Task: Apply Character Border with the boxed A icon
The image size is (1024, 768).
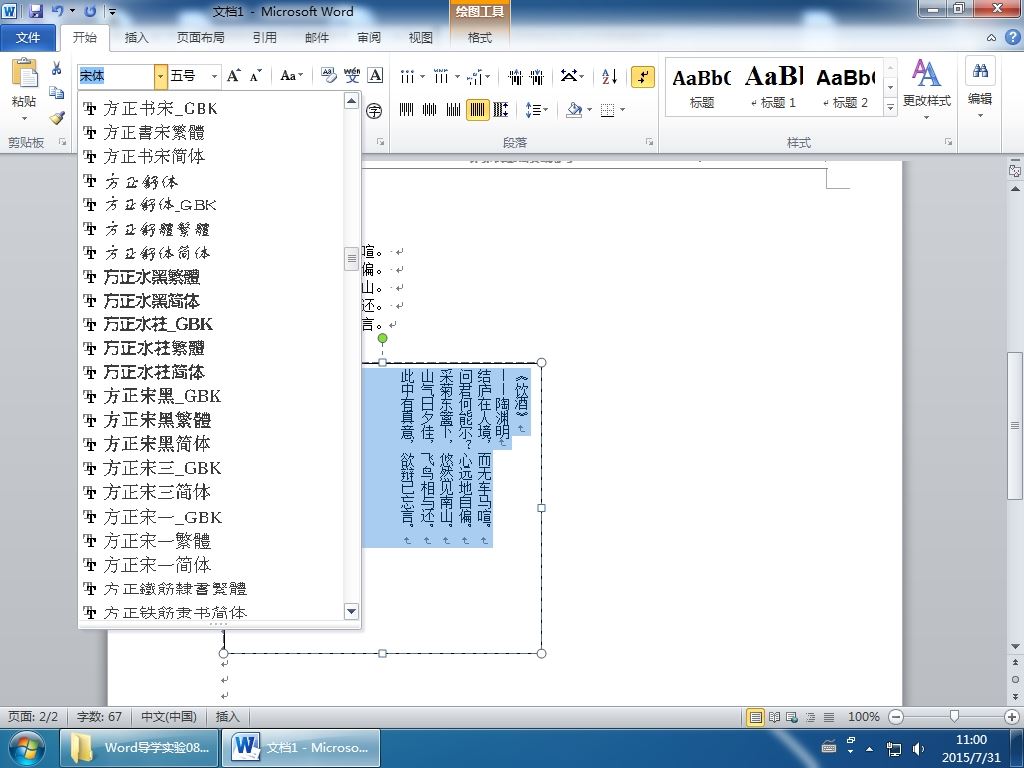Action: pos(376,76)
